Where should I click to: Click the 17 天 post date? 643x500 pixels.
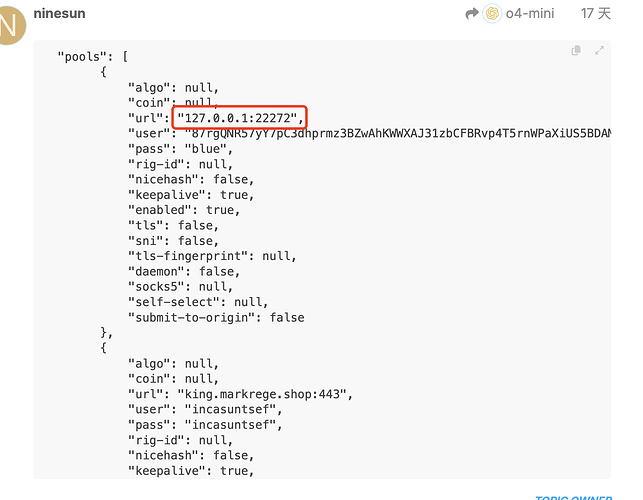595,14
